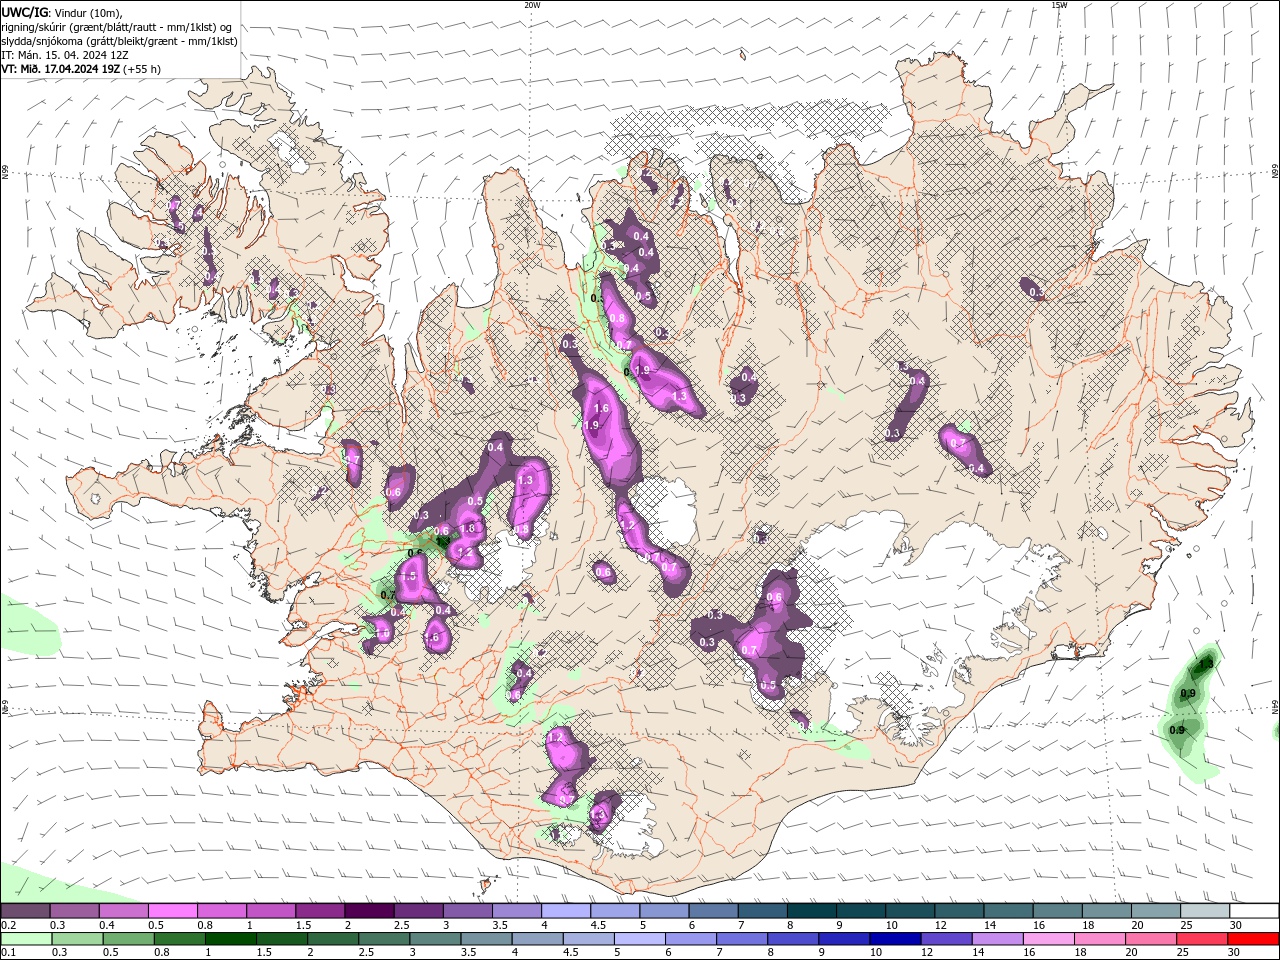The width and height of the screenshot is (1280, 960).
Task: Pick the palest green lower swatch starting at 0.1
Action: click(24, 939)
